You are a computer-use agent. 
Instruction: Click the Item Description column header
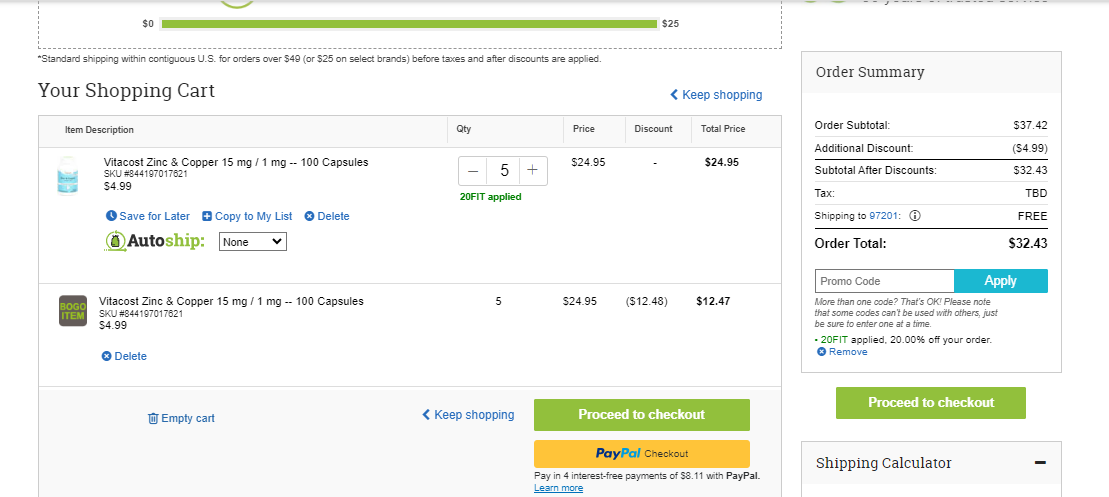pos(99,130)
